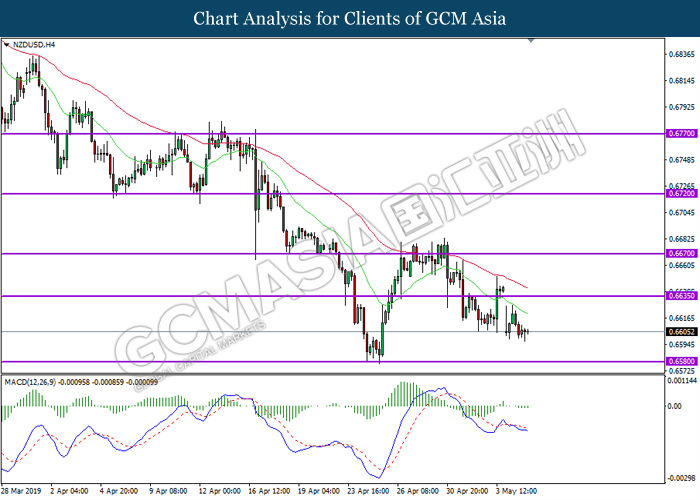
Task: Select the 0.66700 purple price level label
Action: click(682, 253)
